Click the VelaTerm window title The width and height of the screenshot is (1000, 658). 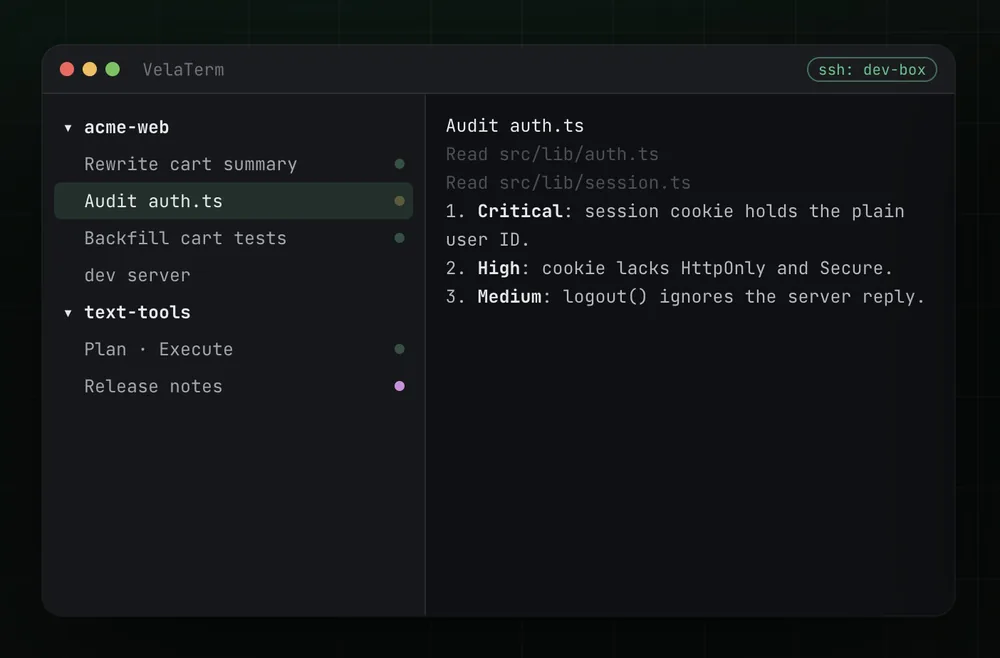pos(184,69)
